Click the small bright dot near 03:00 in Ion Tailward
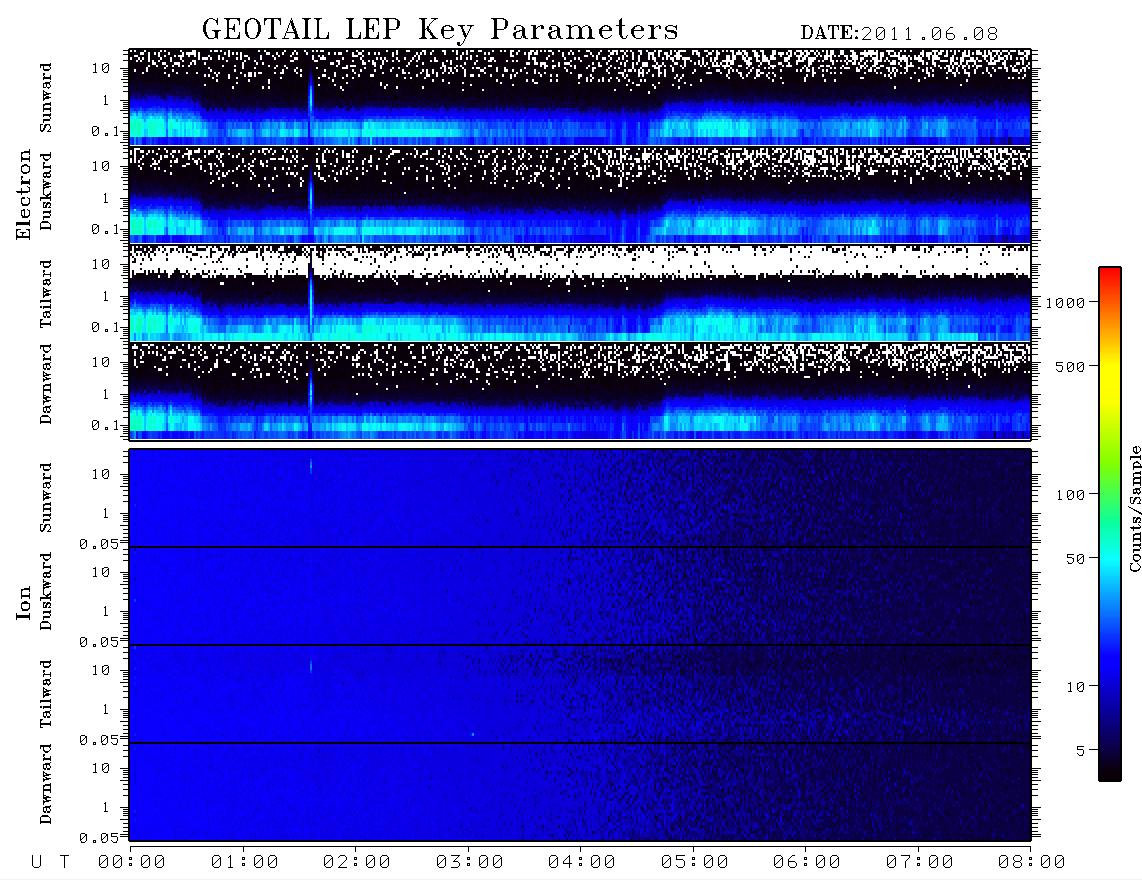Image resolution: width=1142 pixels, height=880 pixels. pos(473,734)
